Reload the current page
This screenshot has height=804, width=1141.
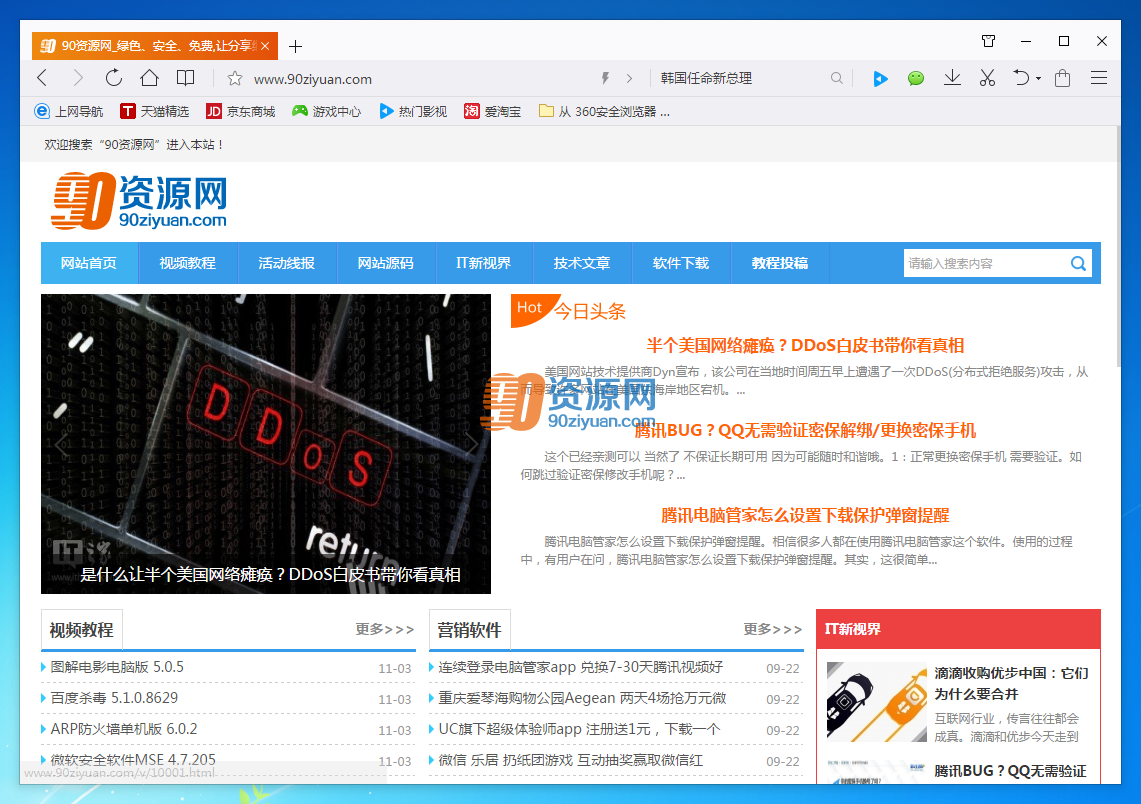click(x=114, y=78)
